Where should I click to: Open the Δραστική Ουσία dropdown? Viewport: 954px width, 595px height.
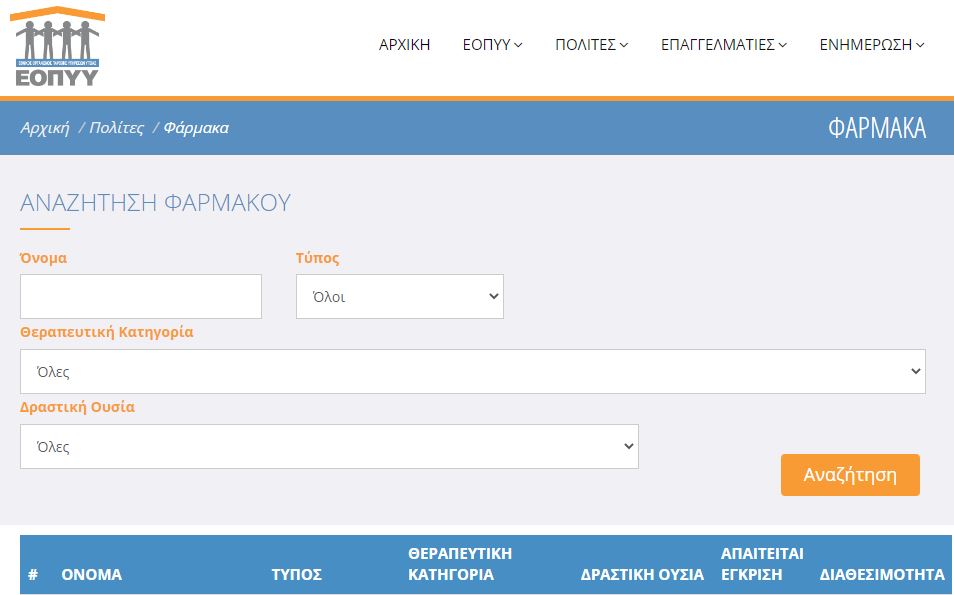coord(329,446)
